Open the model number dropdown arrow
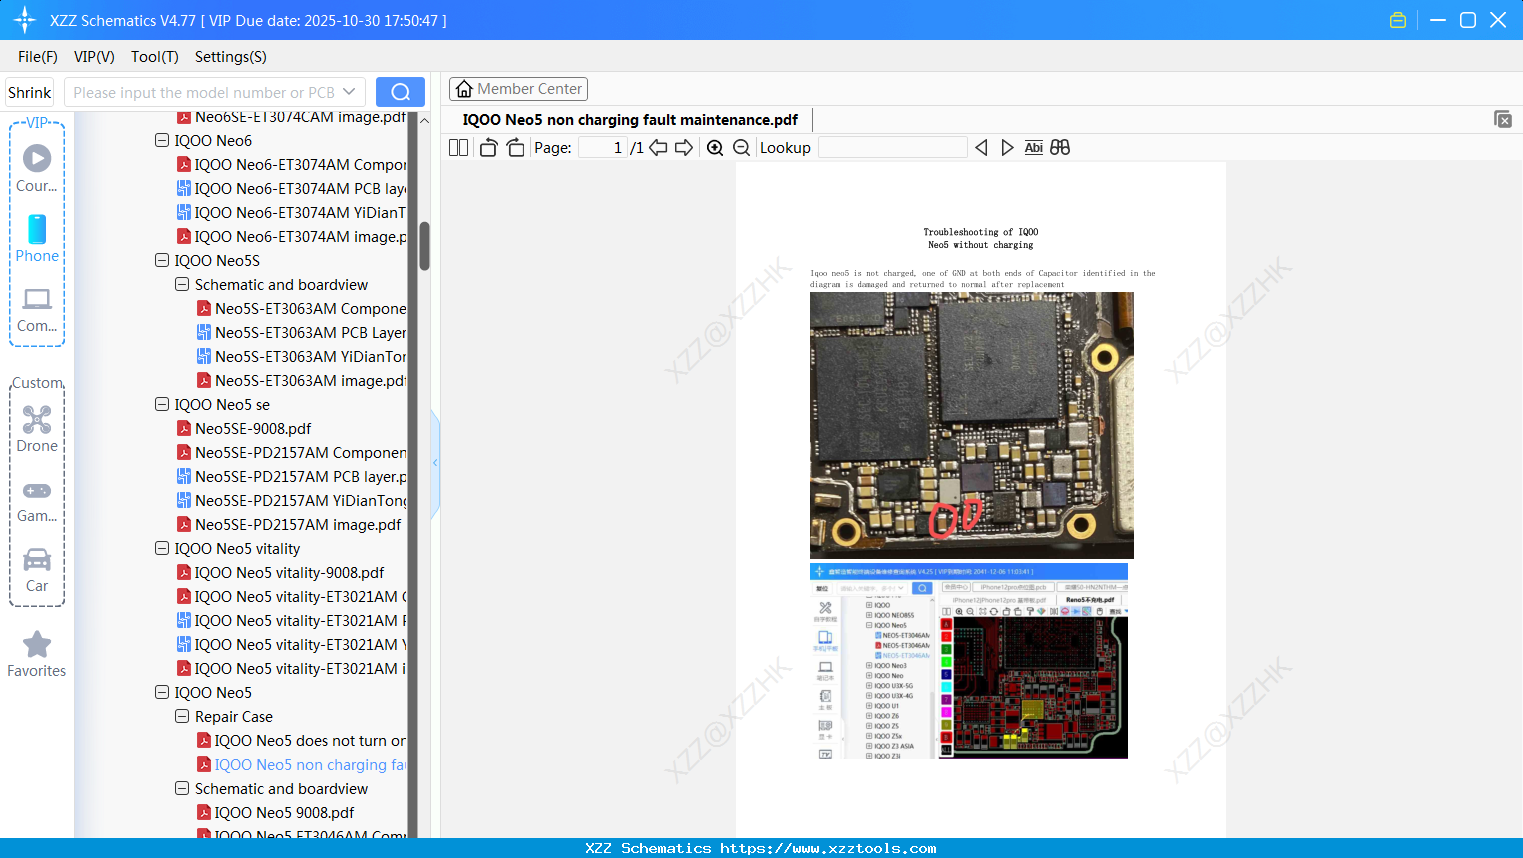1523x858 pixels. coord(349,92)
